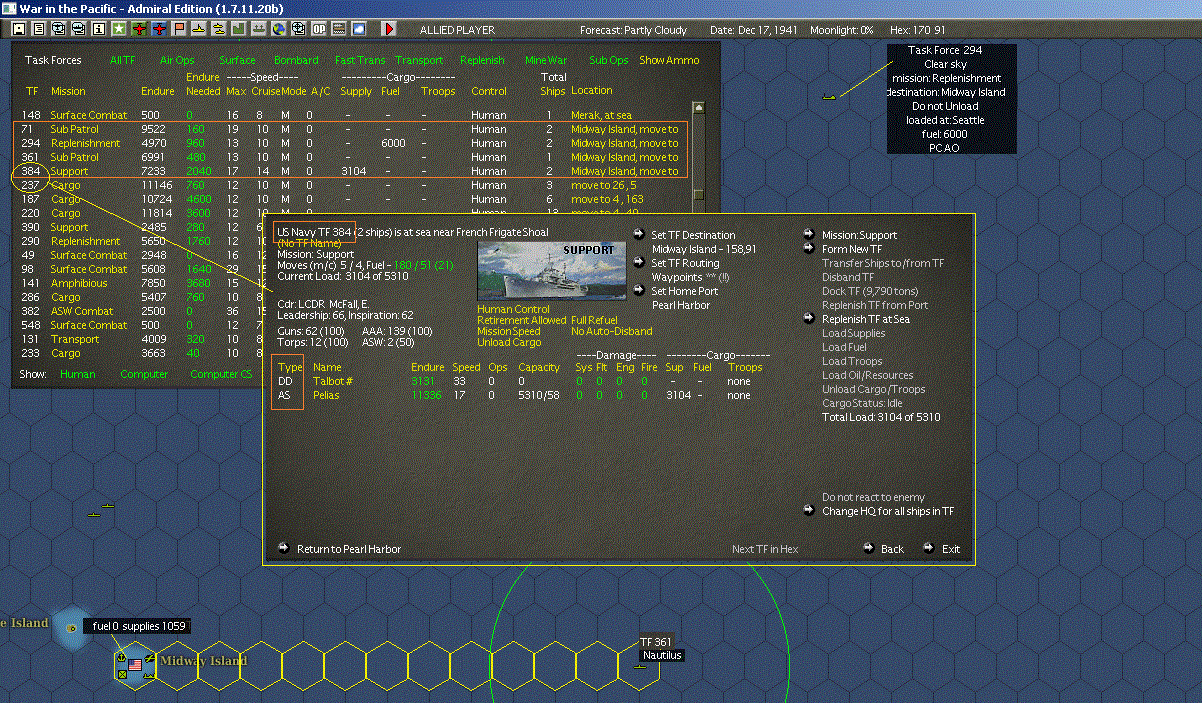The image size is (1202, 703).
Task: Click the Exit button
Action: click(x=950, y=549)
